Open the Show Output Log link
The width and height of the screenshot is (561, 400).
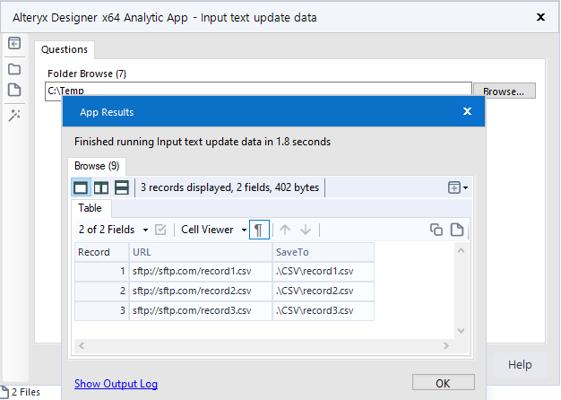(116, 384)
